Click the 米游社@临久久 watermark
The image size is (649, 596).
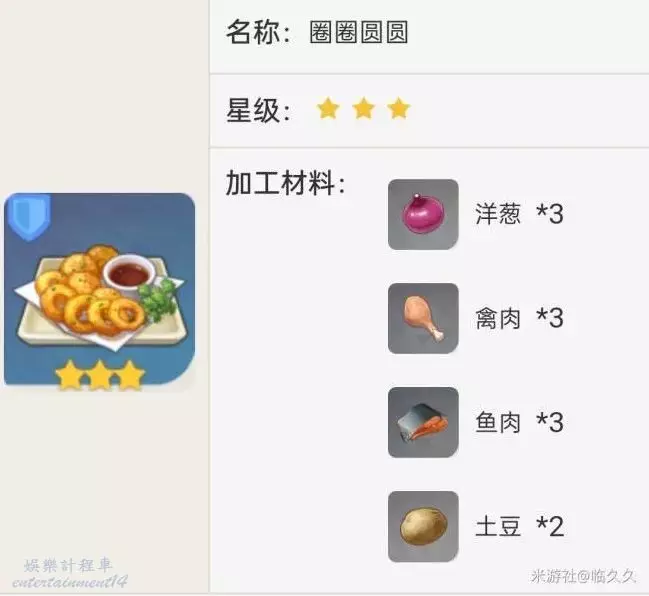click(583, 576)
